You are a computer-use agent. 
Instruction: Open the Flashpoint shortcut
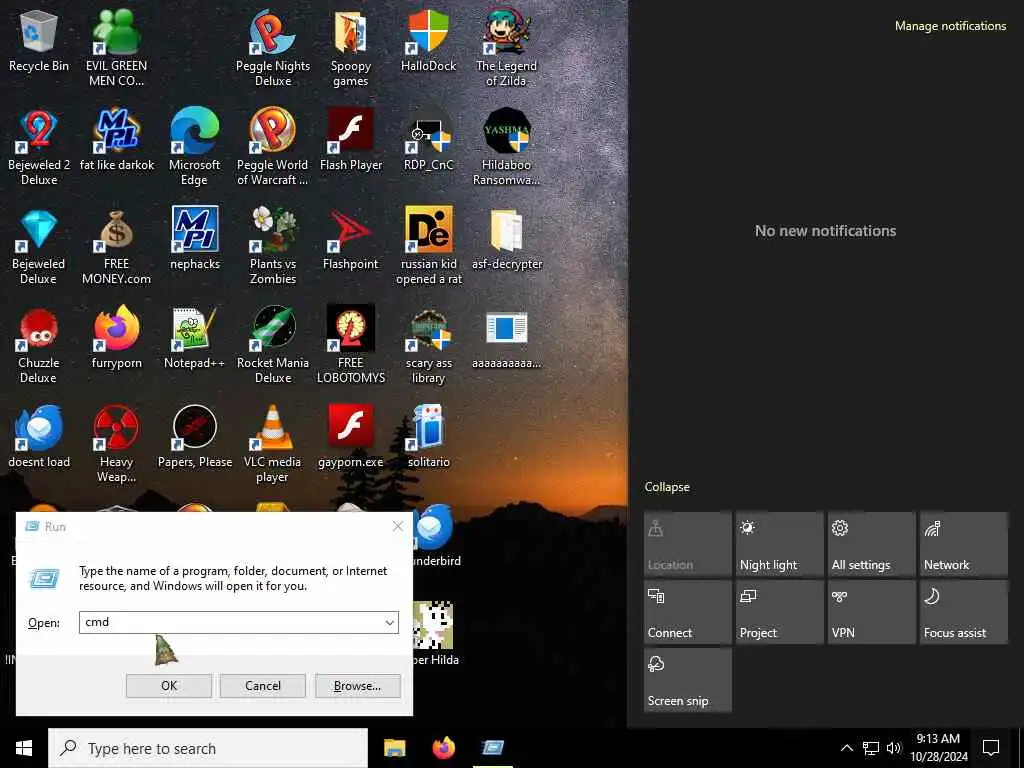pyautogui.click(x=351, y=238)
